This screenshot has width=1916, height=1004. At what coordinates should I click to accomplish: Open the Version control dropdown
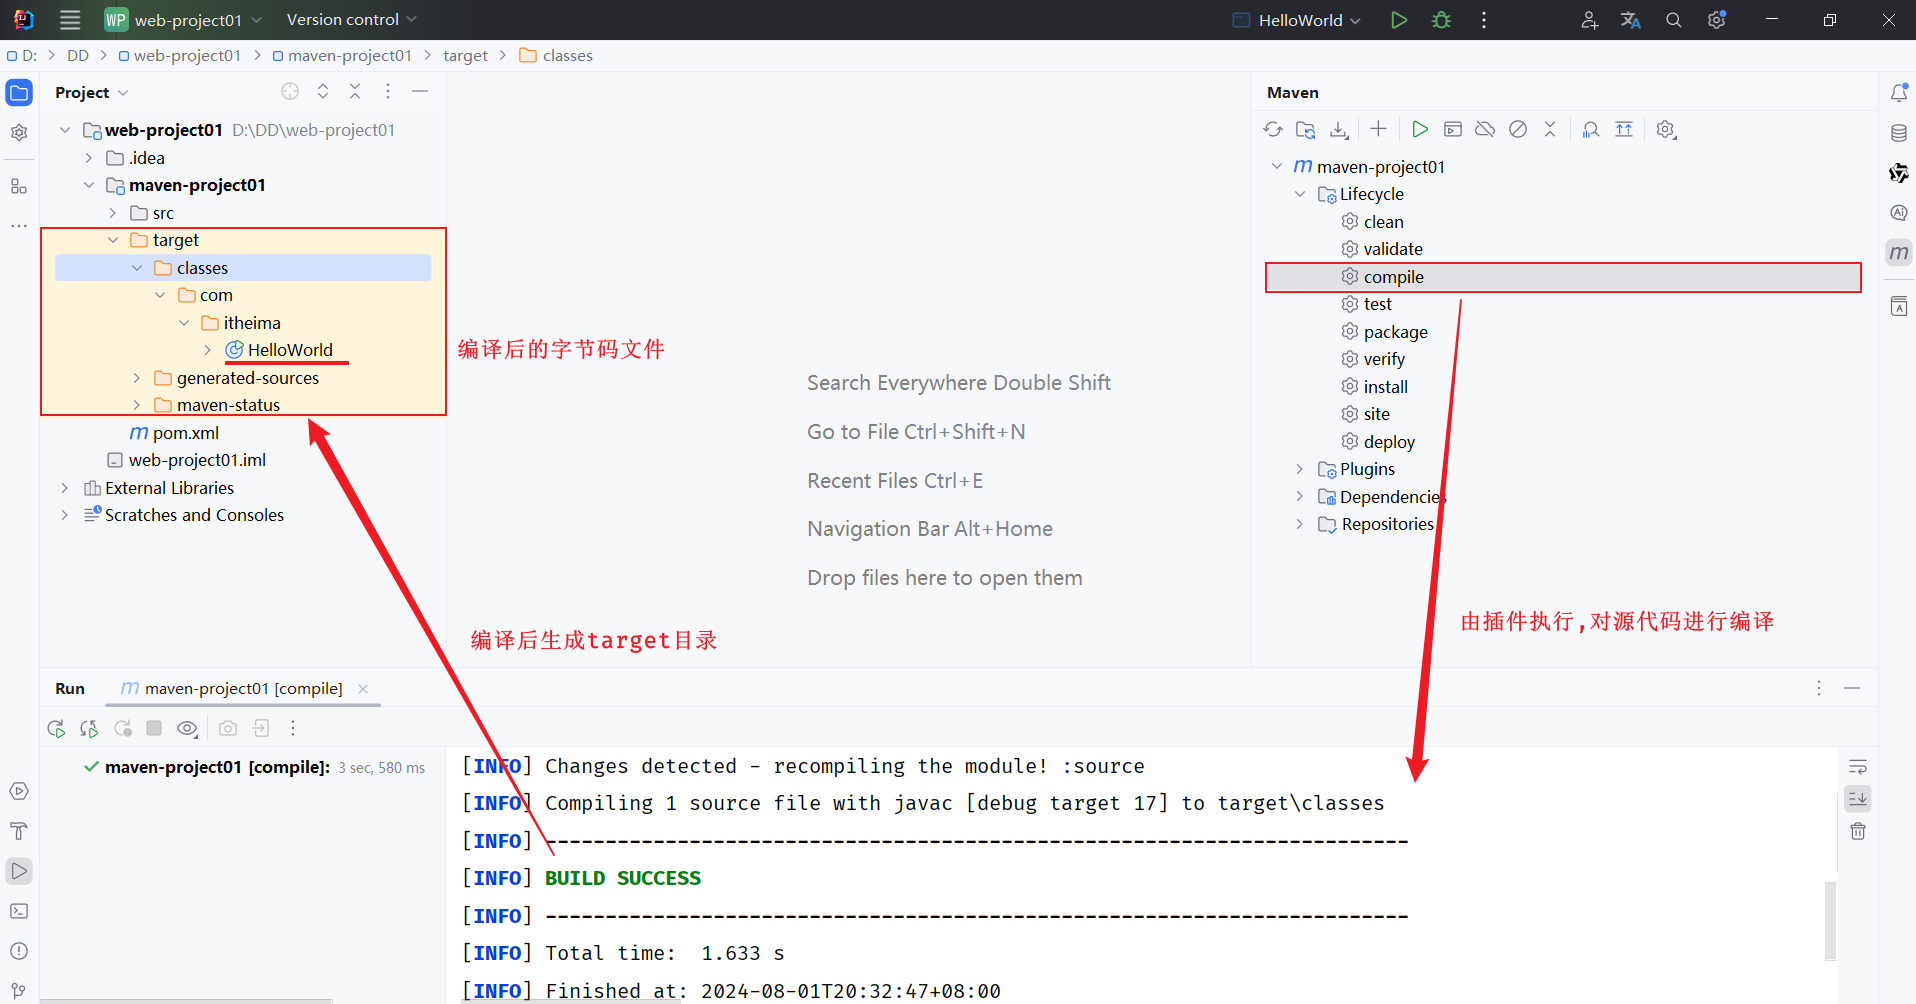351,19
